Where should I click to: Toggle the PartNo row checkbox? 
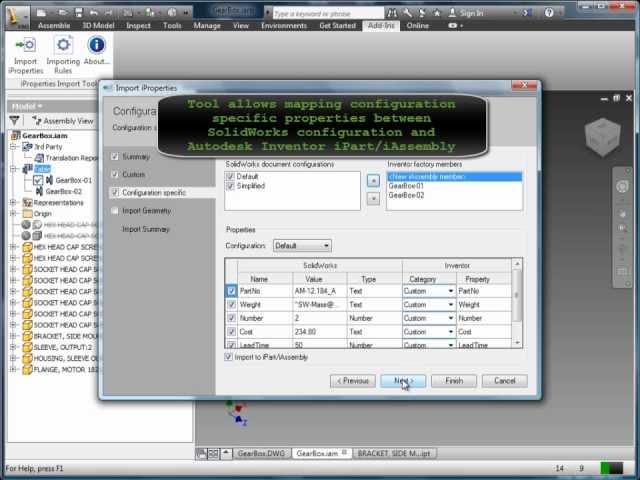[231, 291]
